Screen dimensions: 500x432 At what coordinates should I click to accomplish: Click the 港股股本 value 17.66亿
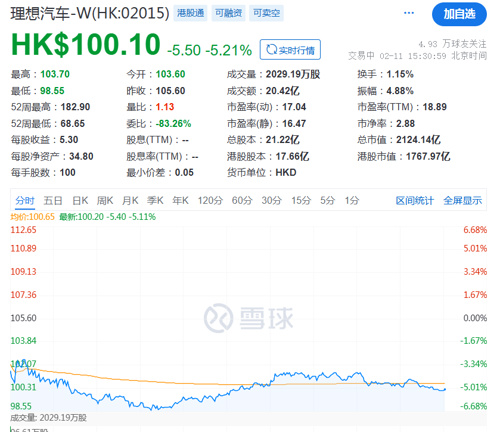pos(292,156)
